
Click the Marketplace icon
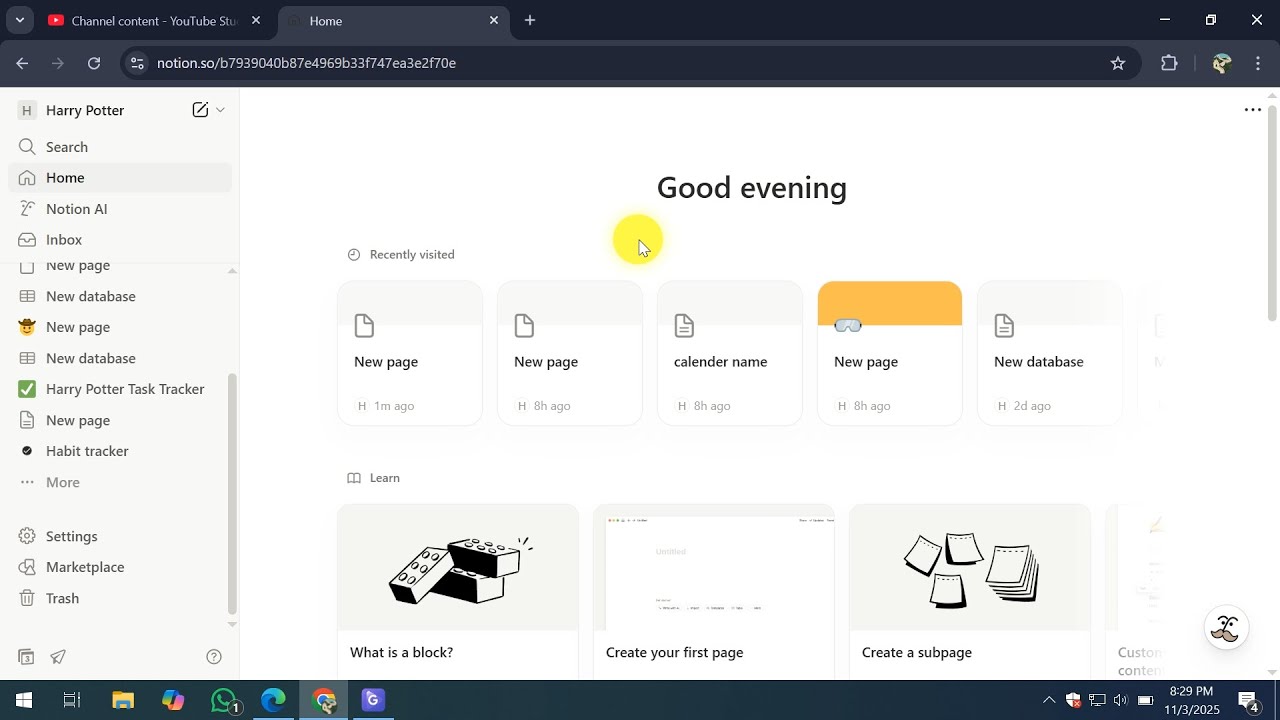pyautogui.click(x=27, y=567)
